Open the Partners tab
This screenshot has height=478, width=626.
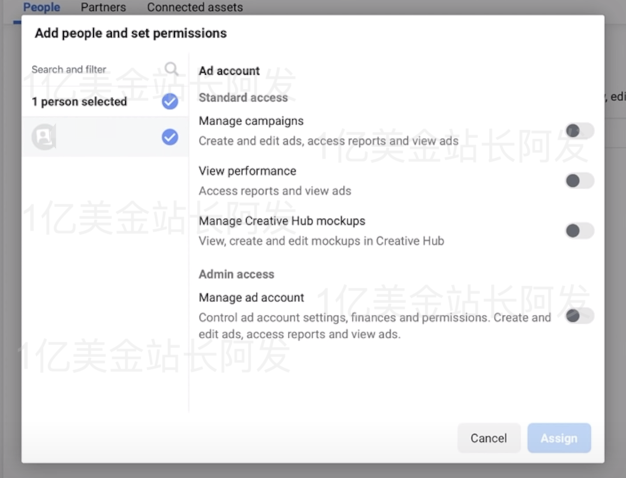[103, 7]
